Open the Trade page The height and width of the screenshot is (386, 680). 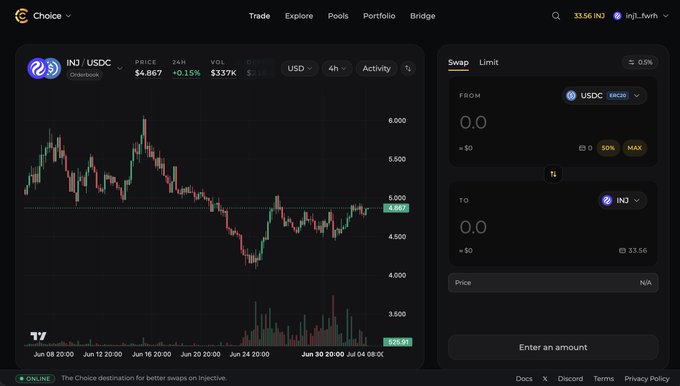(259, 16)
